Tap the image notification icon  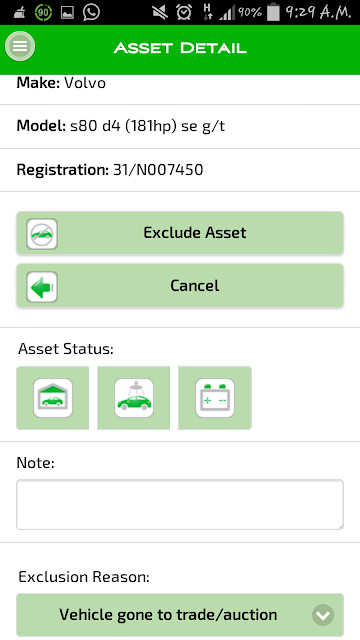pos(67,13)
